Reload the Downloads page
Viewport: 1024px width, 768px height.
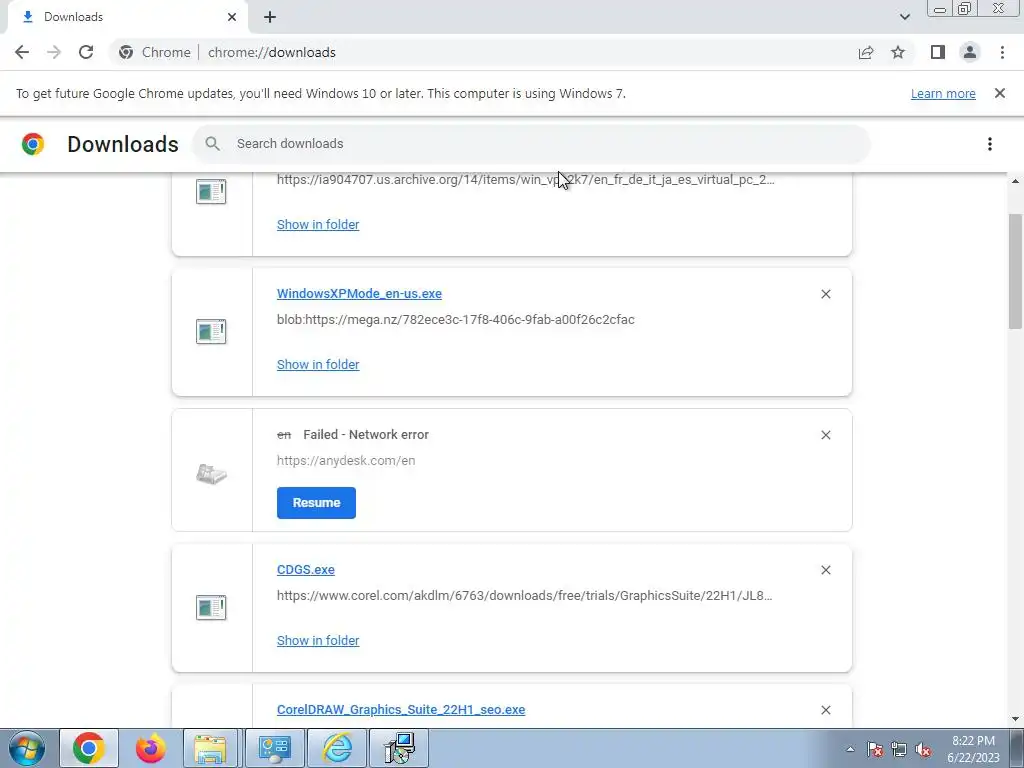(x=86, y=52)
